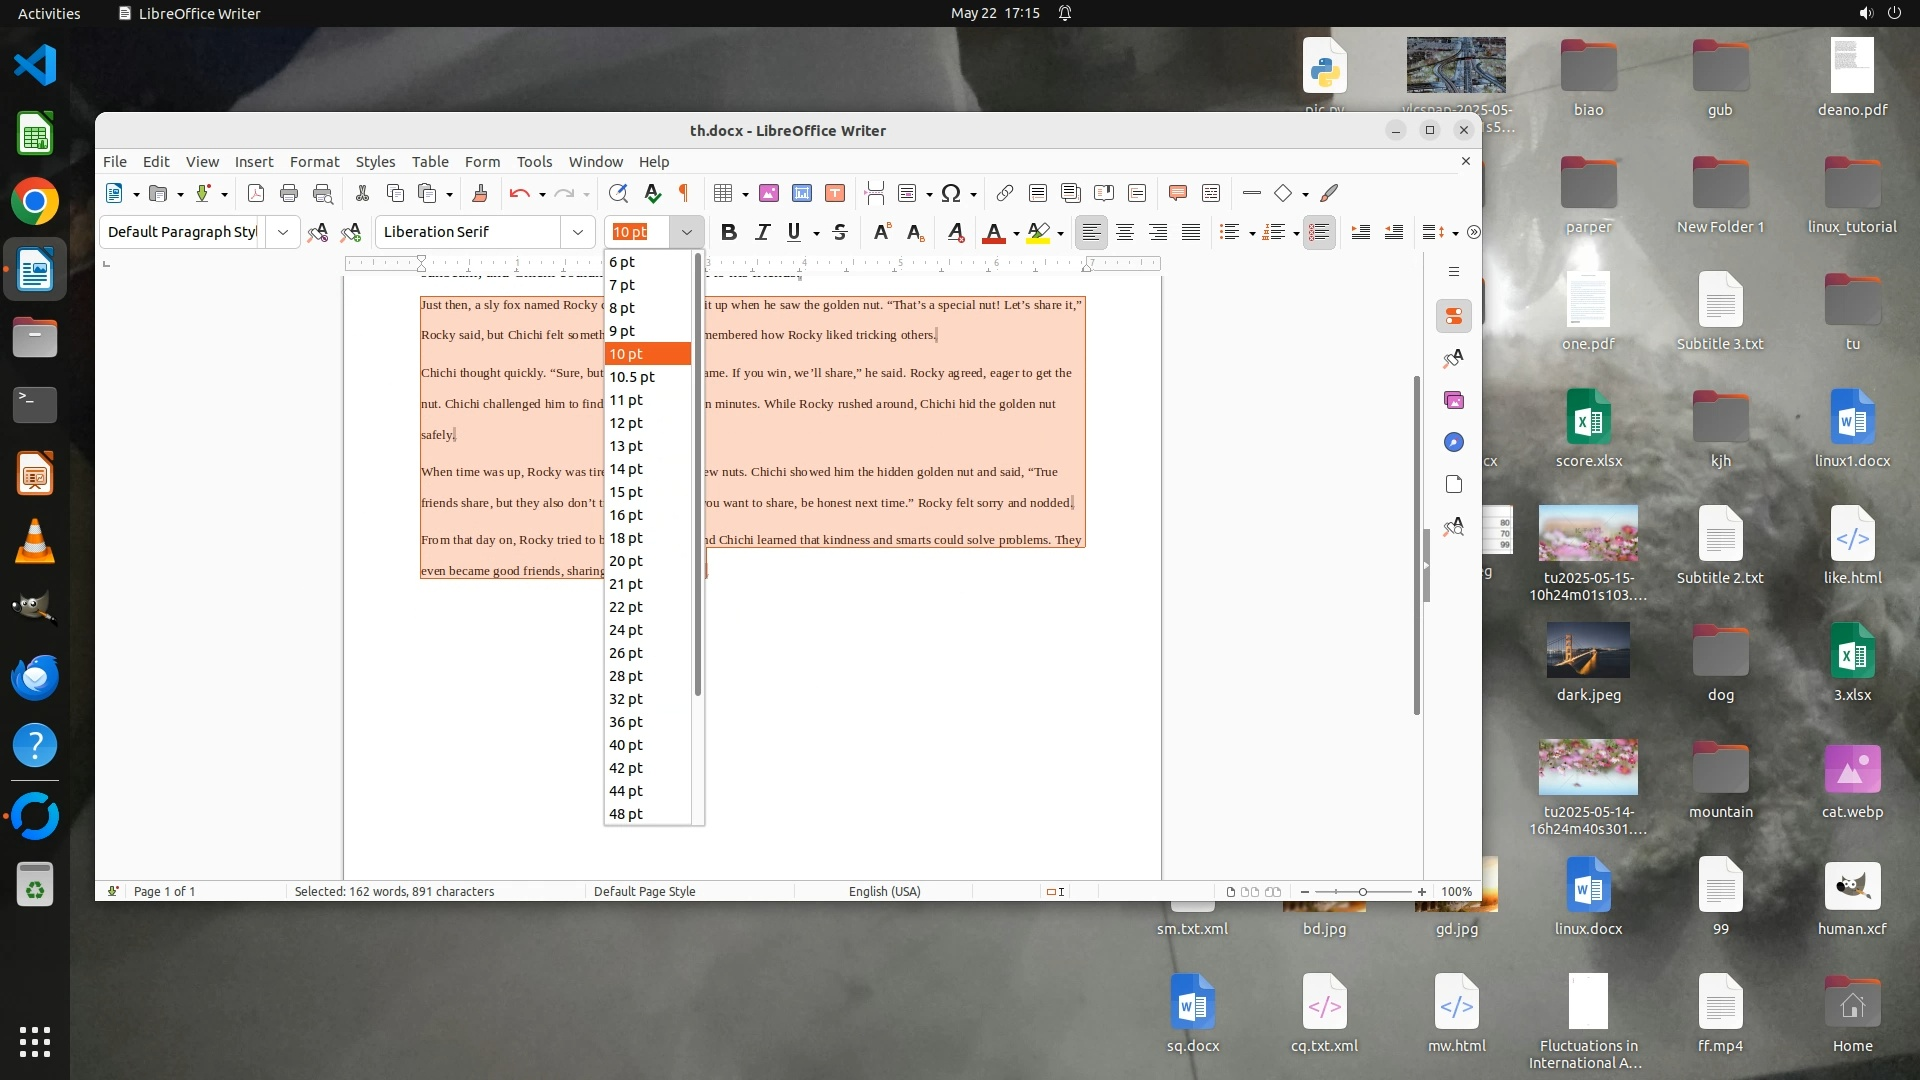Select 14 pt from font size list
1920x1080 pixels.
626,469
